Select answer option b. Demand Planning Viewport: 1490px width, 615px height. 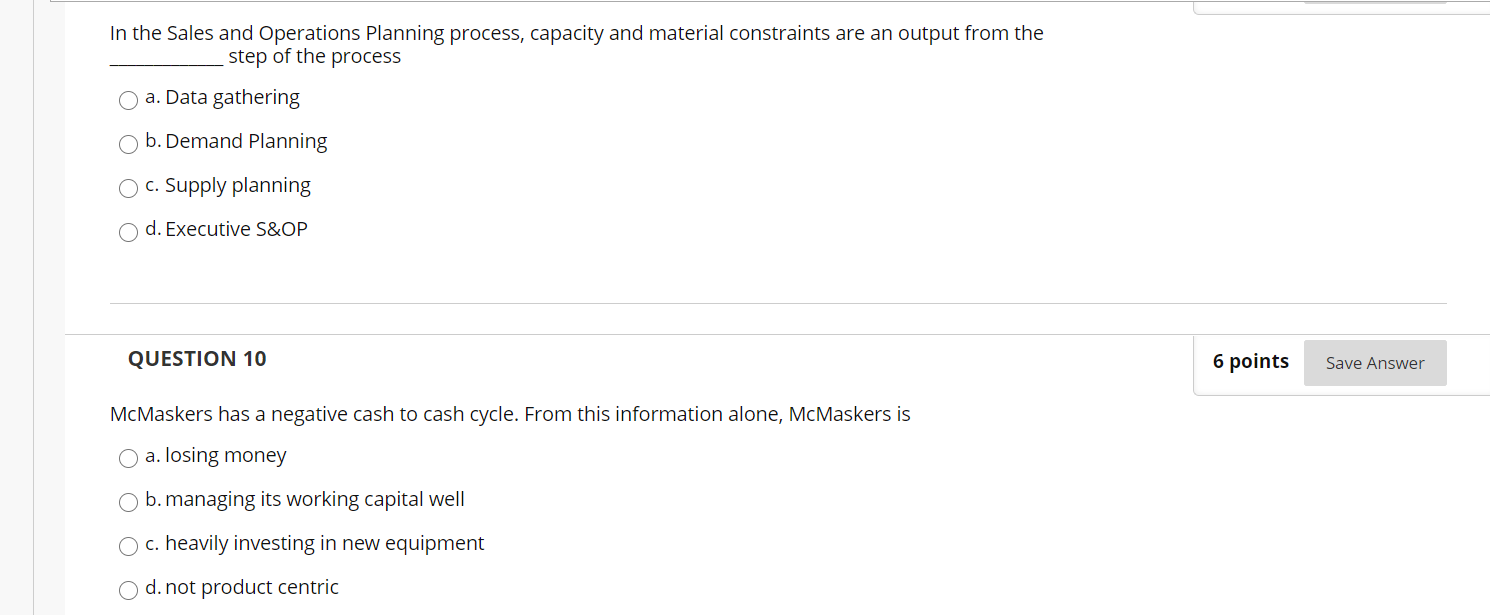[x=128, y=144]
